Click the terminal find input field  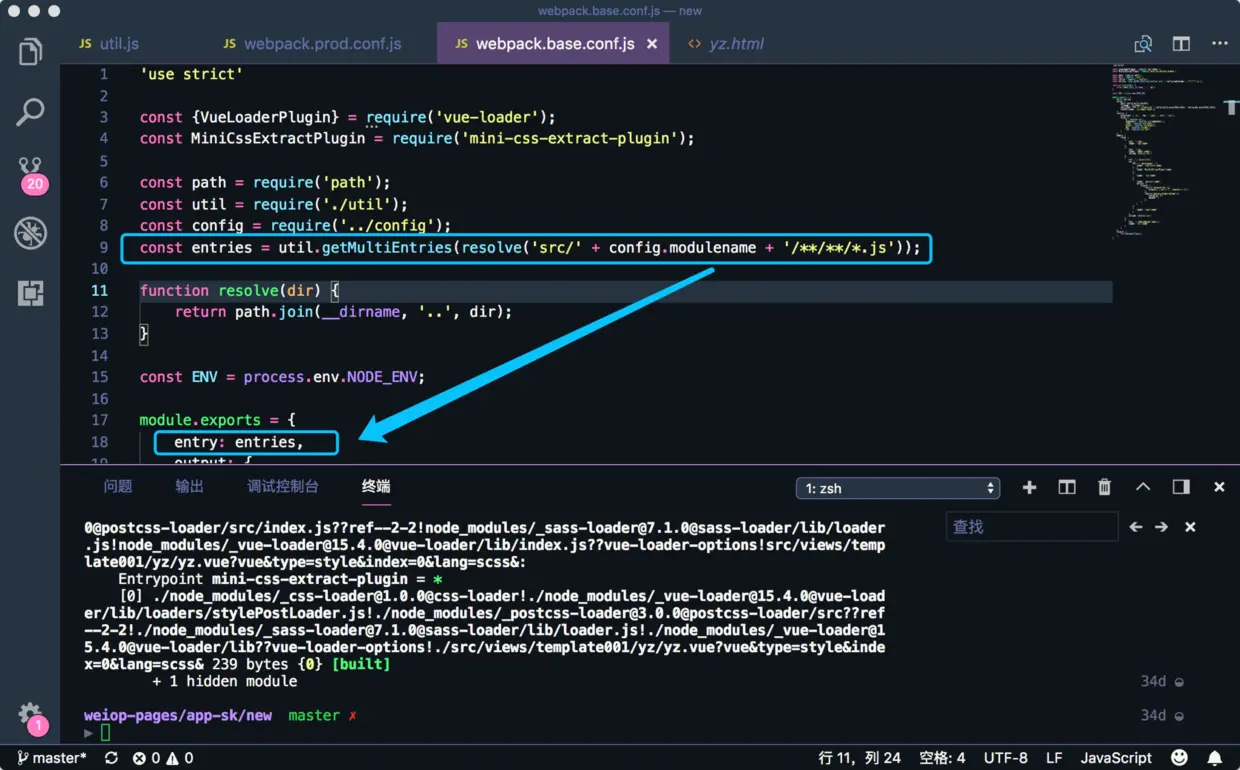point(1031,527)
